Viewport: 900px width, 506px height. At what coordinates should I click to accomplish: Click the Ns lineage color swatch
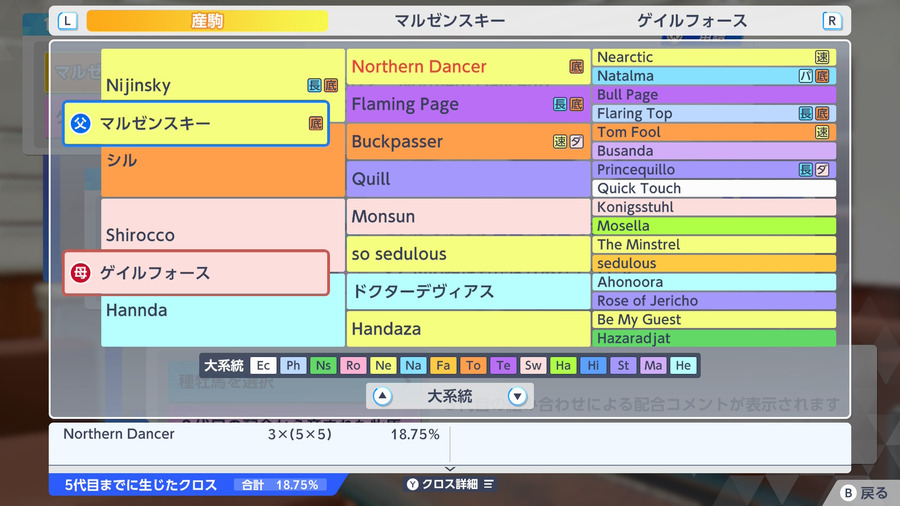pos(323,365)
